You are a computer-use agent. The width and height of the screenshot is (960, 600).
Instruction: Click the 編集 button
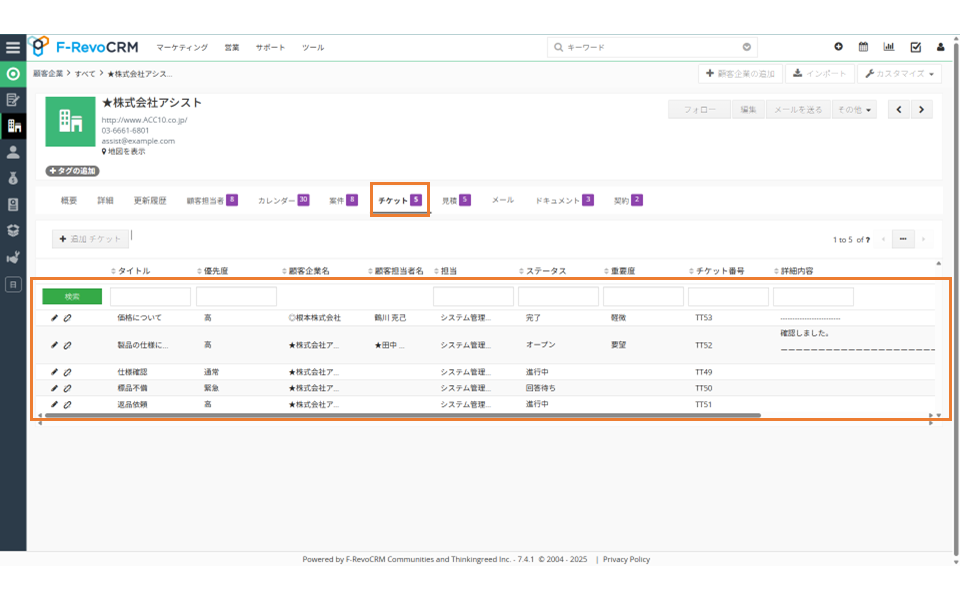click(748, 110)
